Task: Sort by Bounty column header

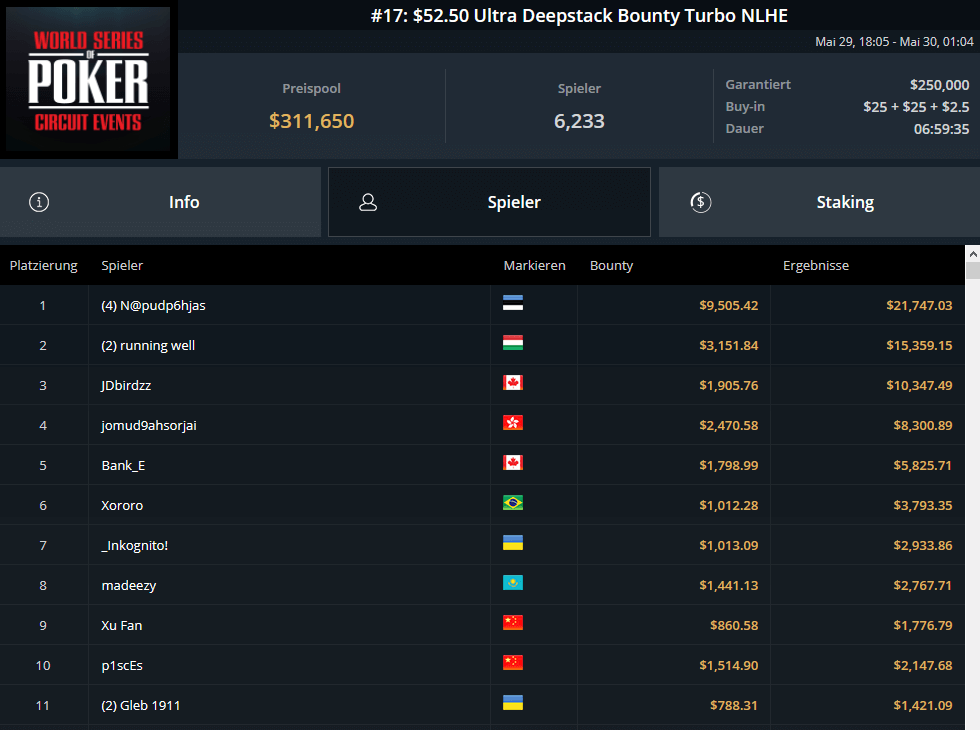Action: click(x=611, y=266)
